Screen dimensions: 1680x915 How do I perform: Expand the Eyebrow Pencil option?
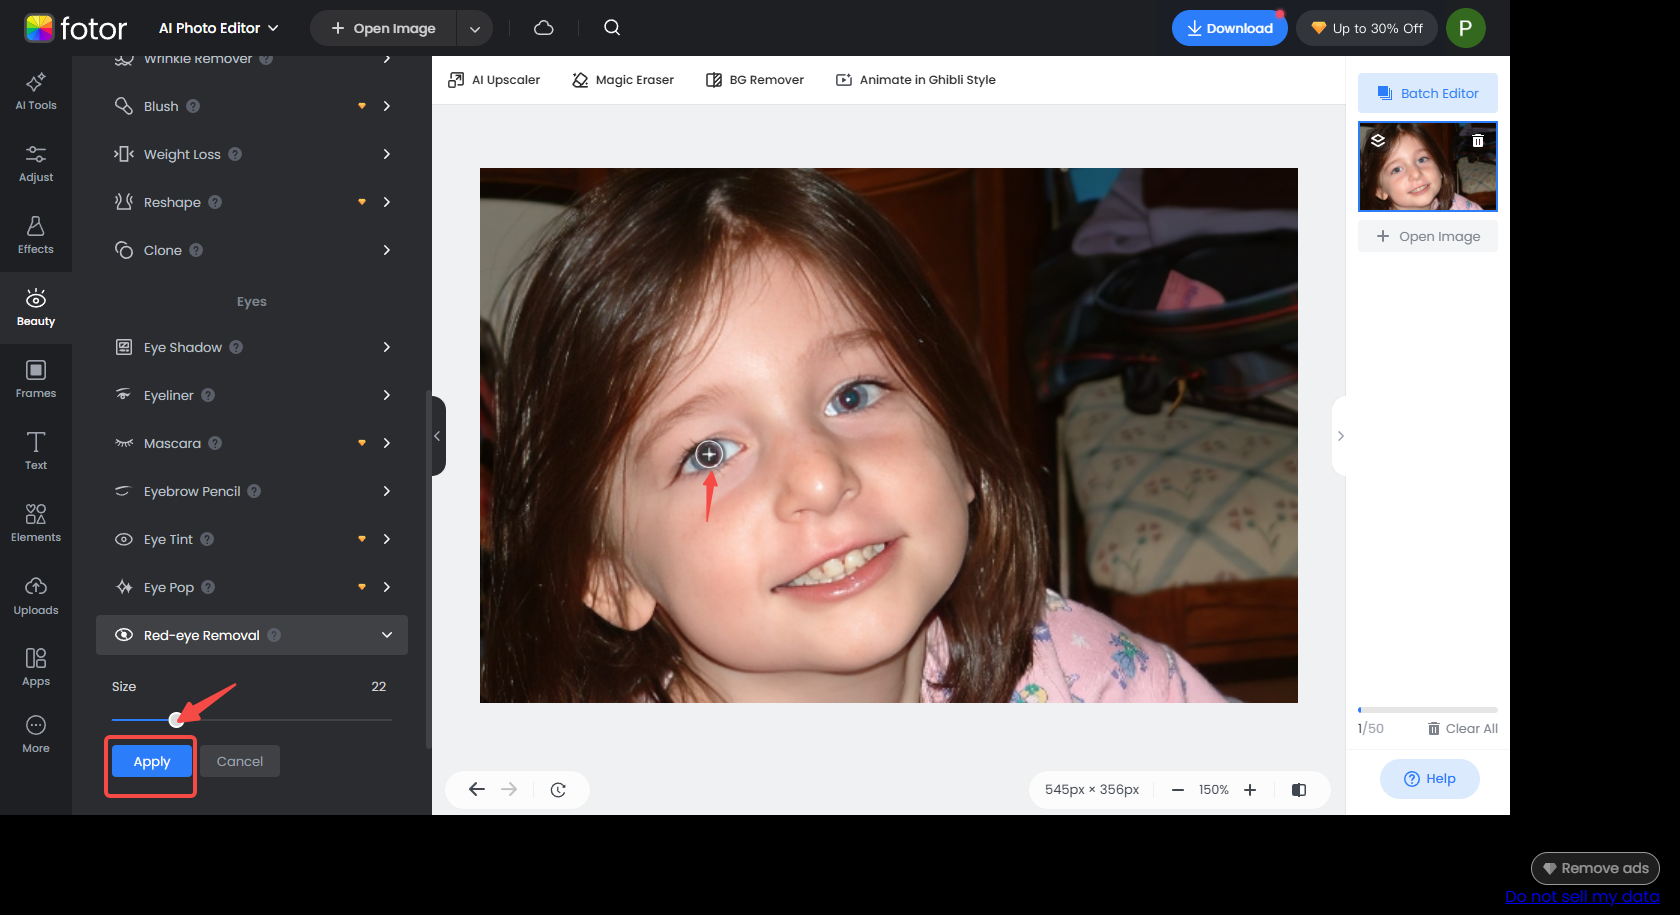point(387,491)
